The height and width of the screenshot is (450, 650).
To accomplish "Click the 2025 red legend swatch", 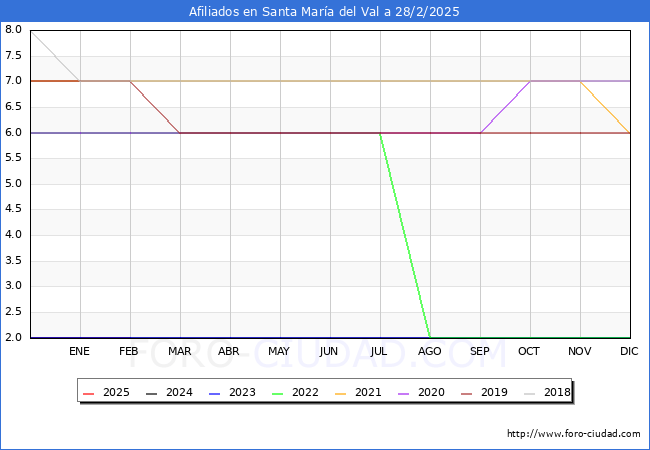I will (x=89, y=393).
